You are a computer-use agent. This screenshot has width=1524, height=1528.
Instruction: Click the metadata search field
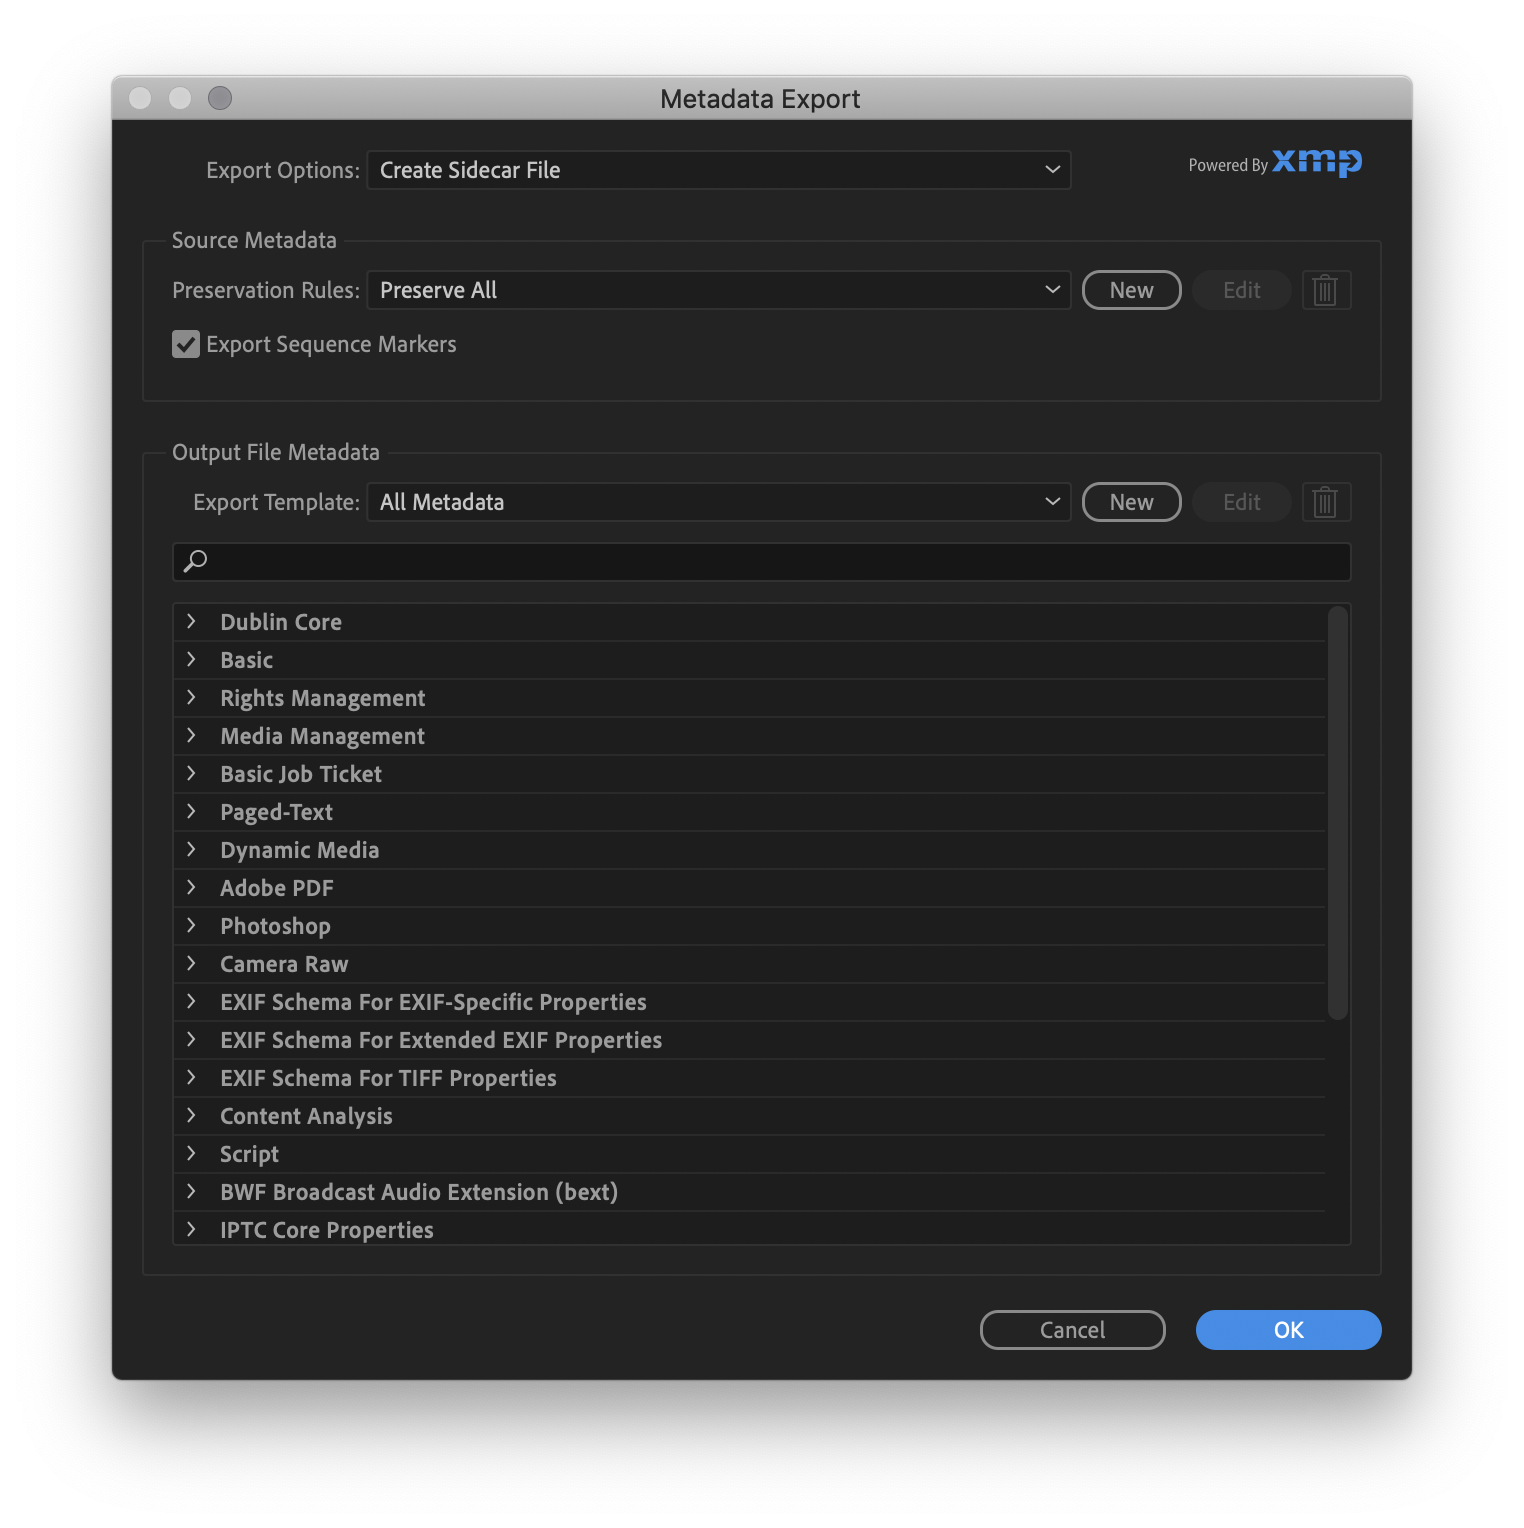tap(762, 562)
